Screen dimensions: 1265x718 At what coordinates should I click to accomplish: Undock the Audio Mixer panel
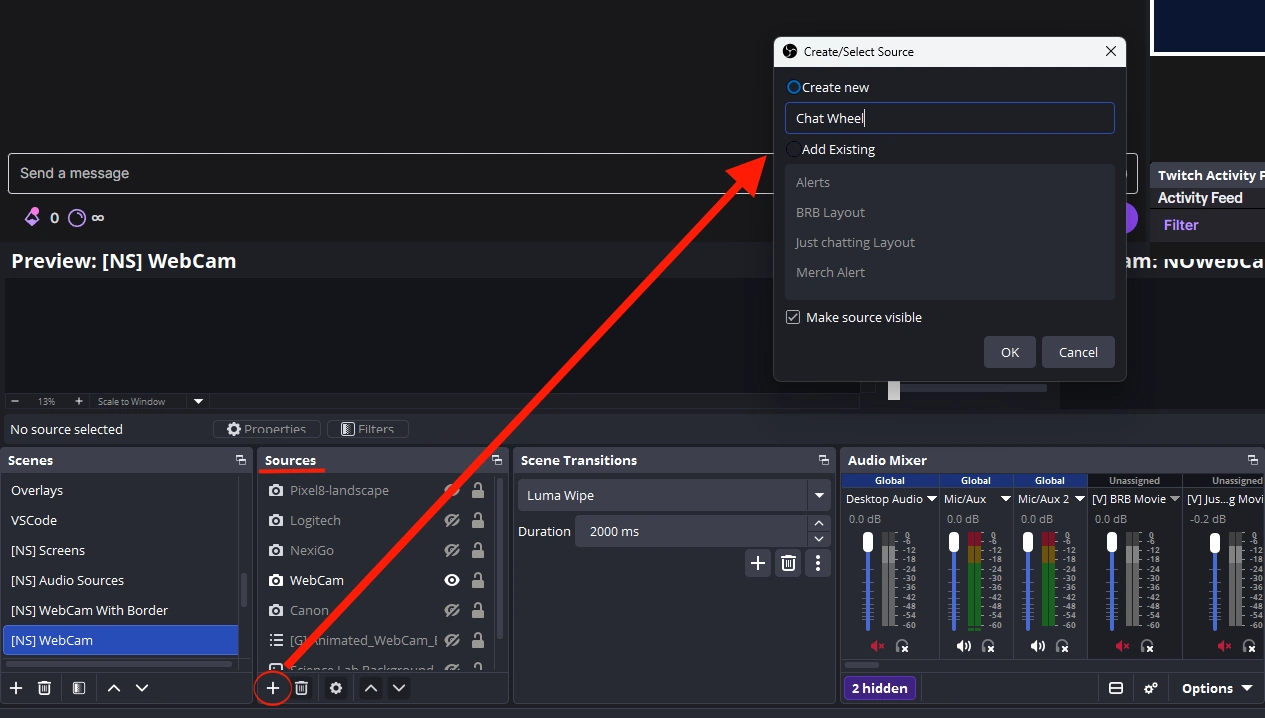[1253, 460]
